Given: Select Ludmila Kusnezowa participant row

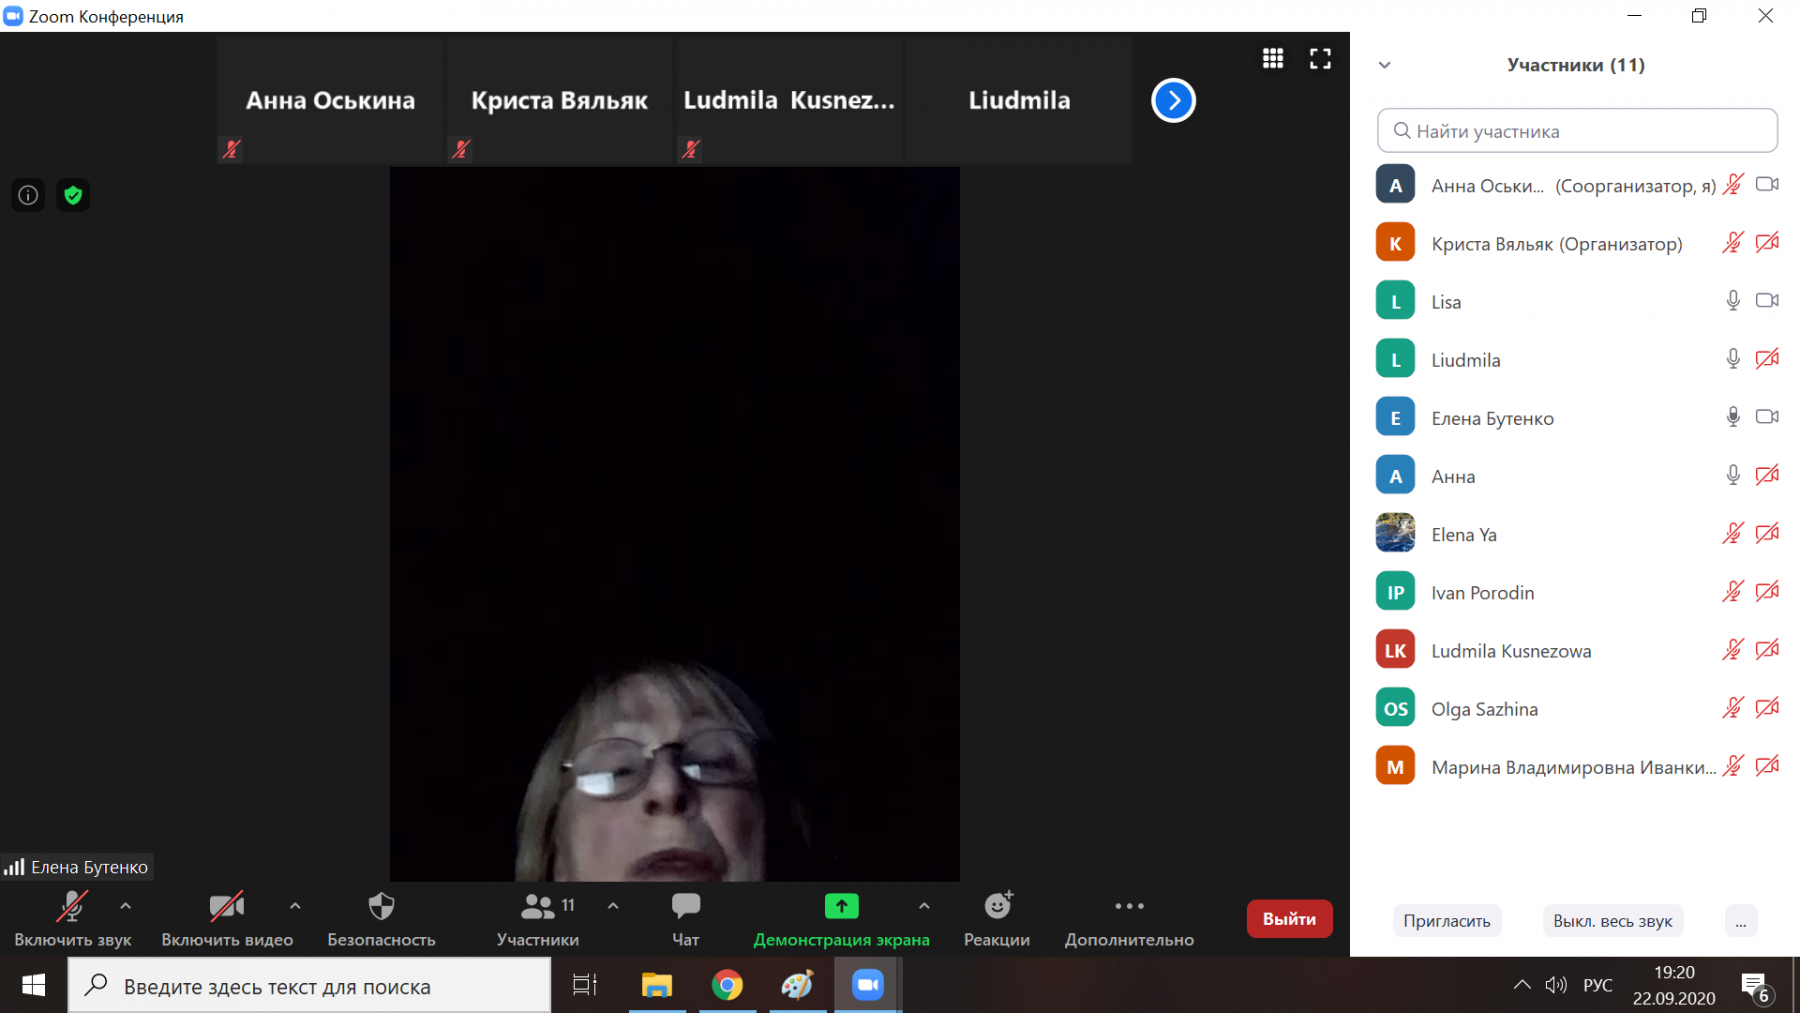Looking at the screenshot, I should click(1577, 650).
